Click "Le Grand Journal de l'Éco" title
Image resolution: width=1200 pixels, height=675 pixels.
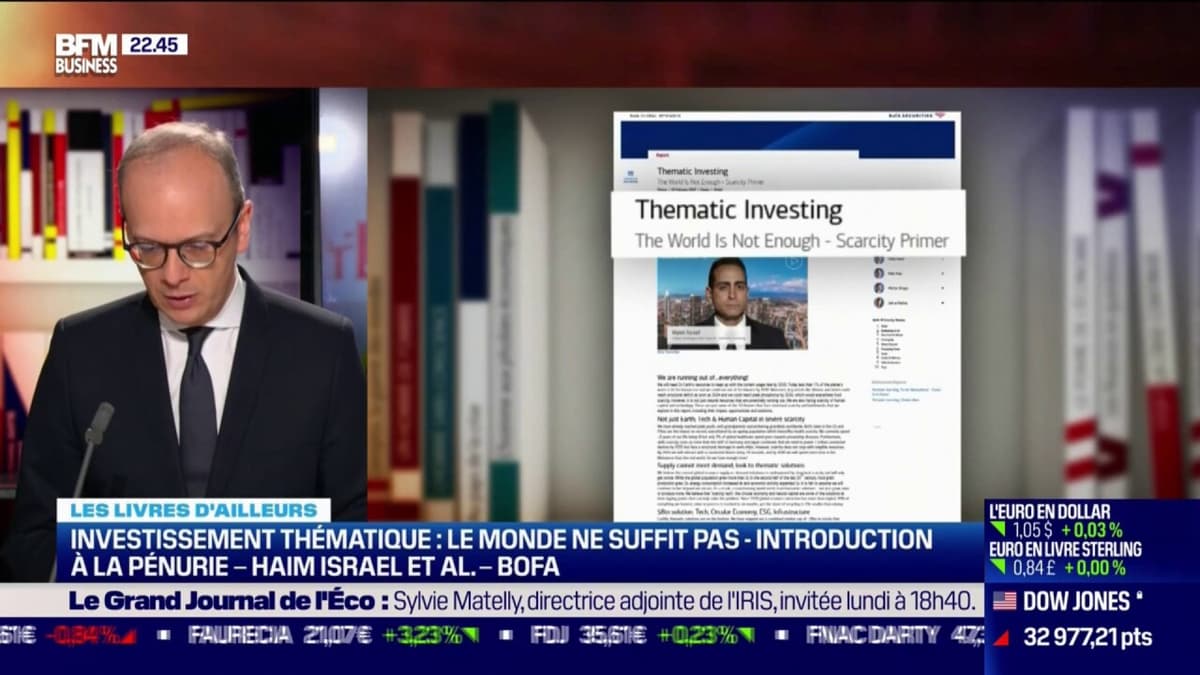coord(227,601)
